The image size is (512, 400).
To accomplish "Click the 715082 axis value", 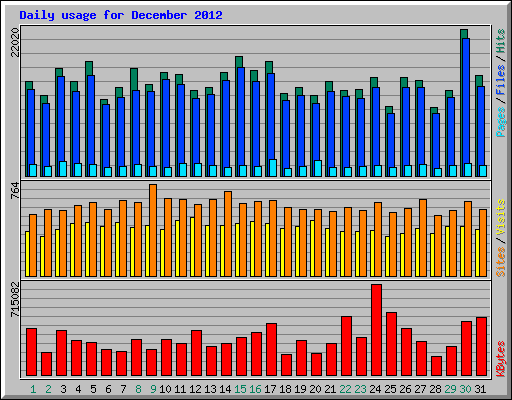I will coord(15,299).
